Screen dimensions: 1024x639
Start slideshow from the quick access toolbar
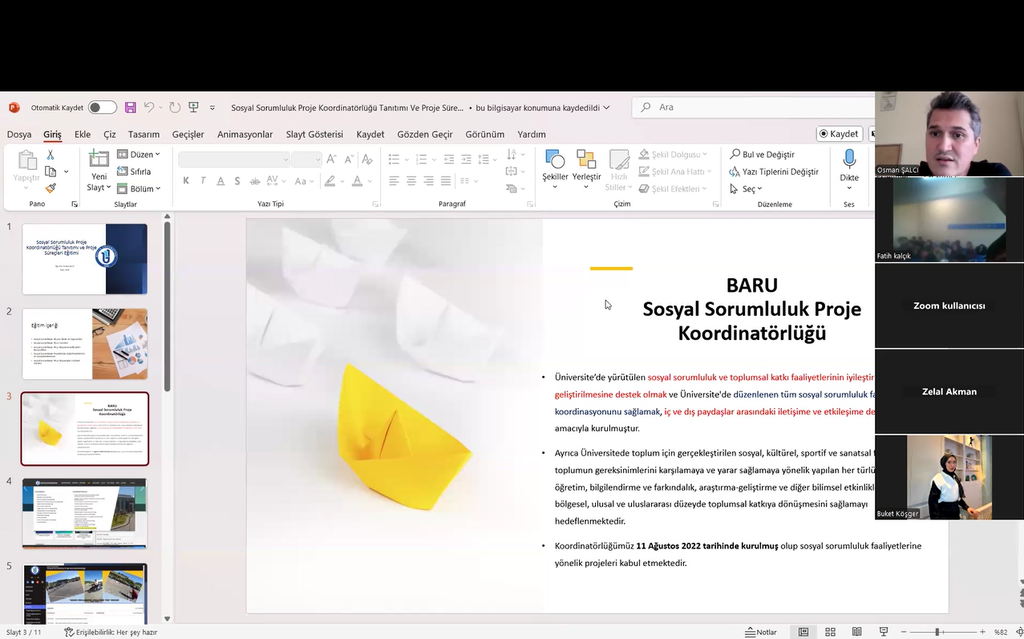[193, 107]
